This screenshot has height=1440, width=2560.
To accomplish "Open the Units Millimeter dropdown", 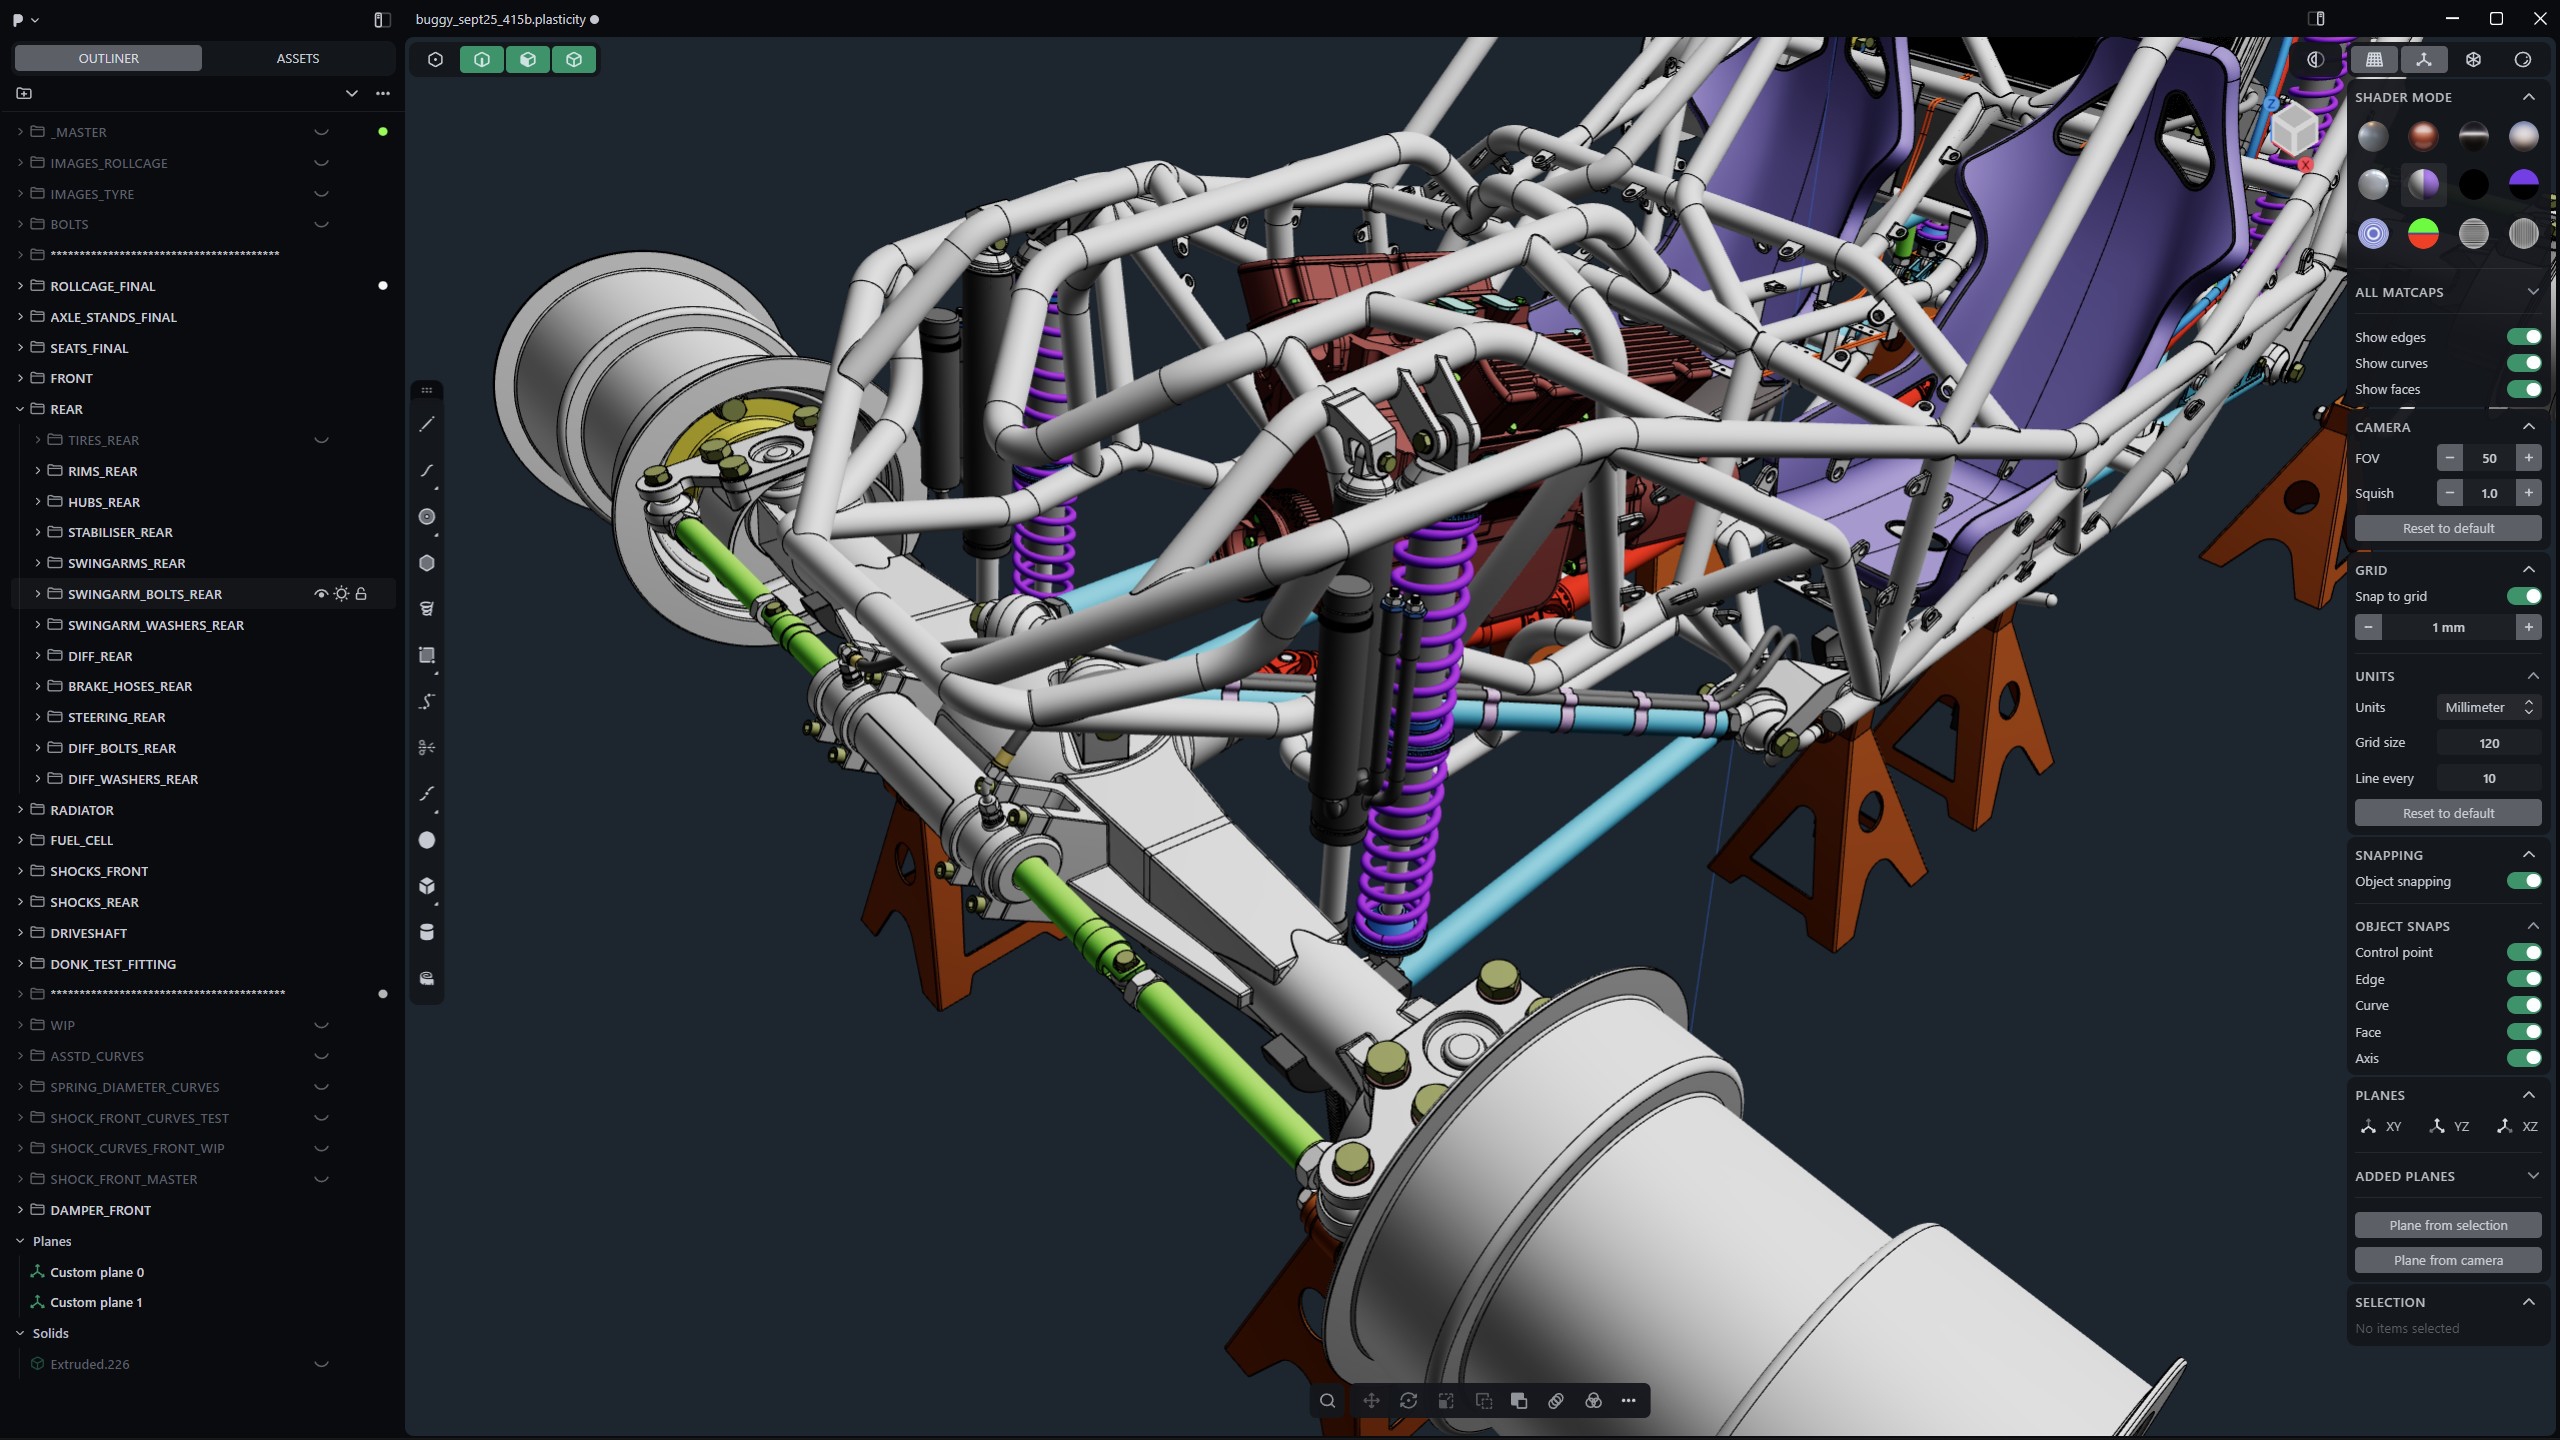I will tap(2487, 707).
